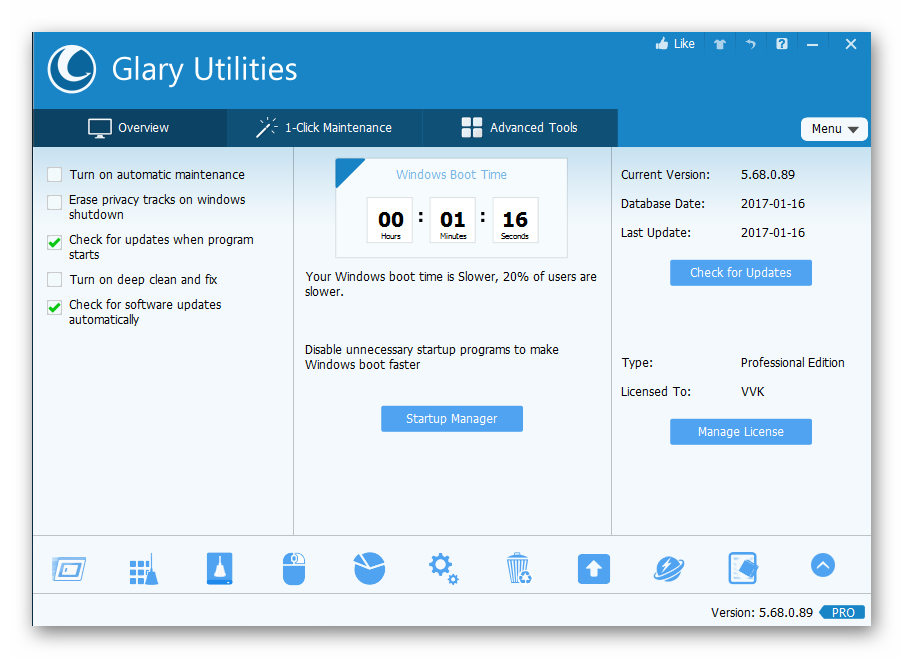Open the skin (shirt) icon in title bar
The image size is (903, 658).
click(x=720, y=44)
